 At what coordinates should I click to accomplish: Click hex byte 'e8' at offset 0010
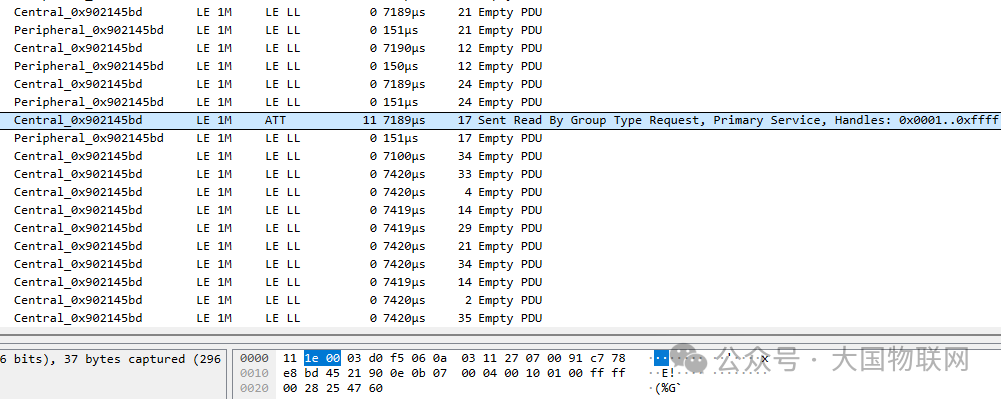point(290,373)
